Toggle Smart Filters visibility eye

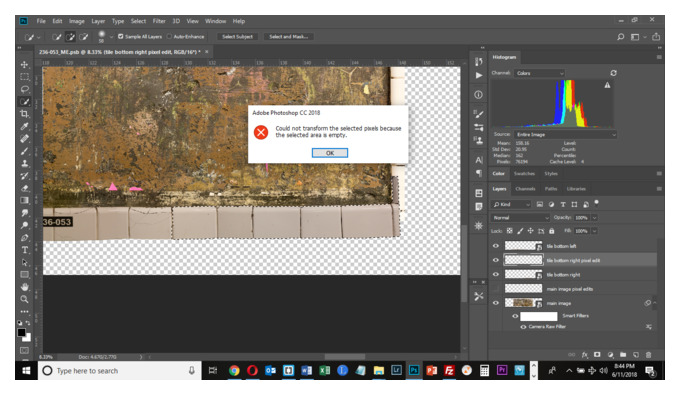click(515, 316)
